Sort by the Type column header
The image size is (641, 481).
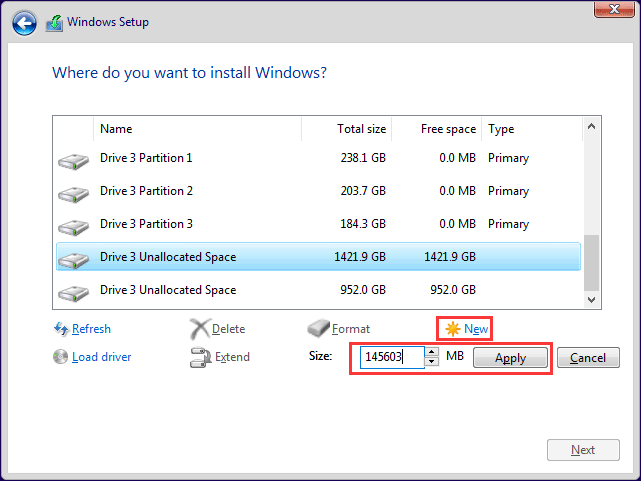532,129
